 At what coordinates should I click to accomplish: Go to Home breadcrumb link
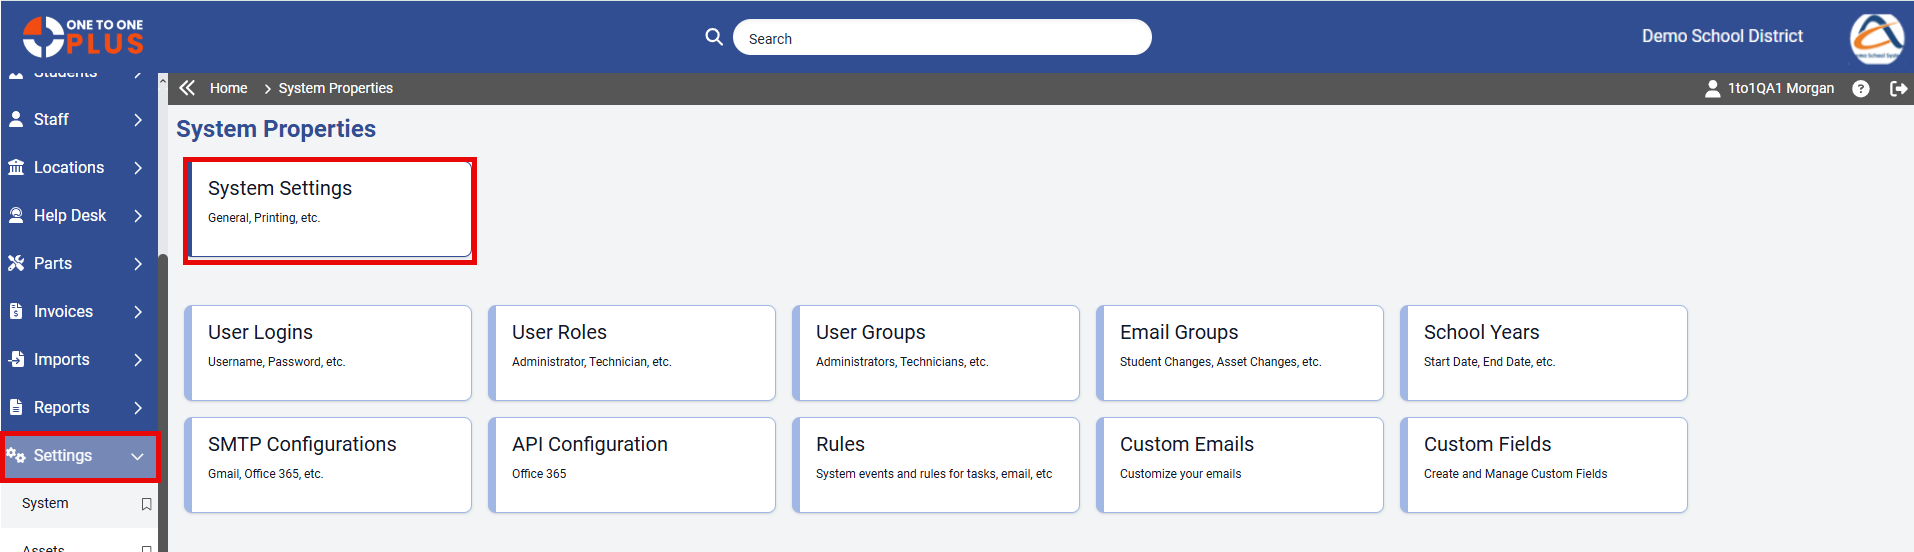[228, 88]
